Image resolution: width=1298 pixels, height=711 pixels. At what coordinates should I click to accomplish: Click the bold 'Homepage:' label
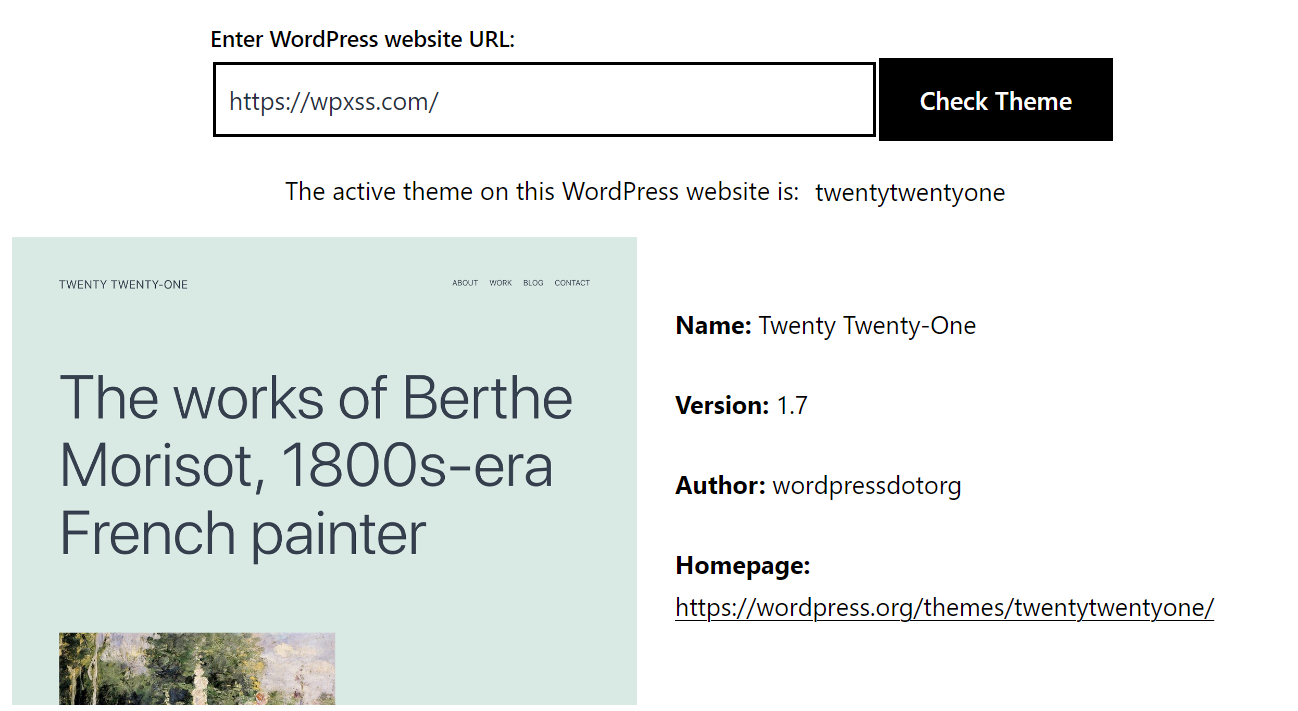coord(743,566)
